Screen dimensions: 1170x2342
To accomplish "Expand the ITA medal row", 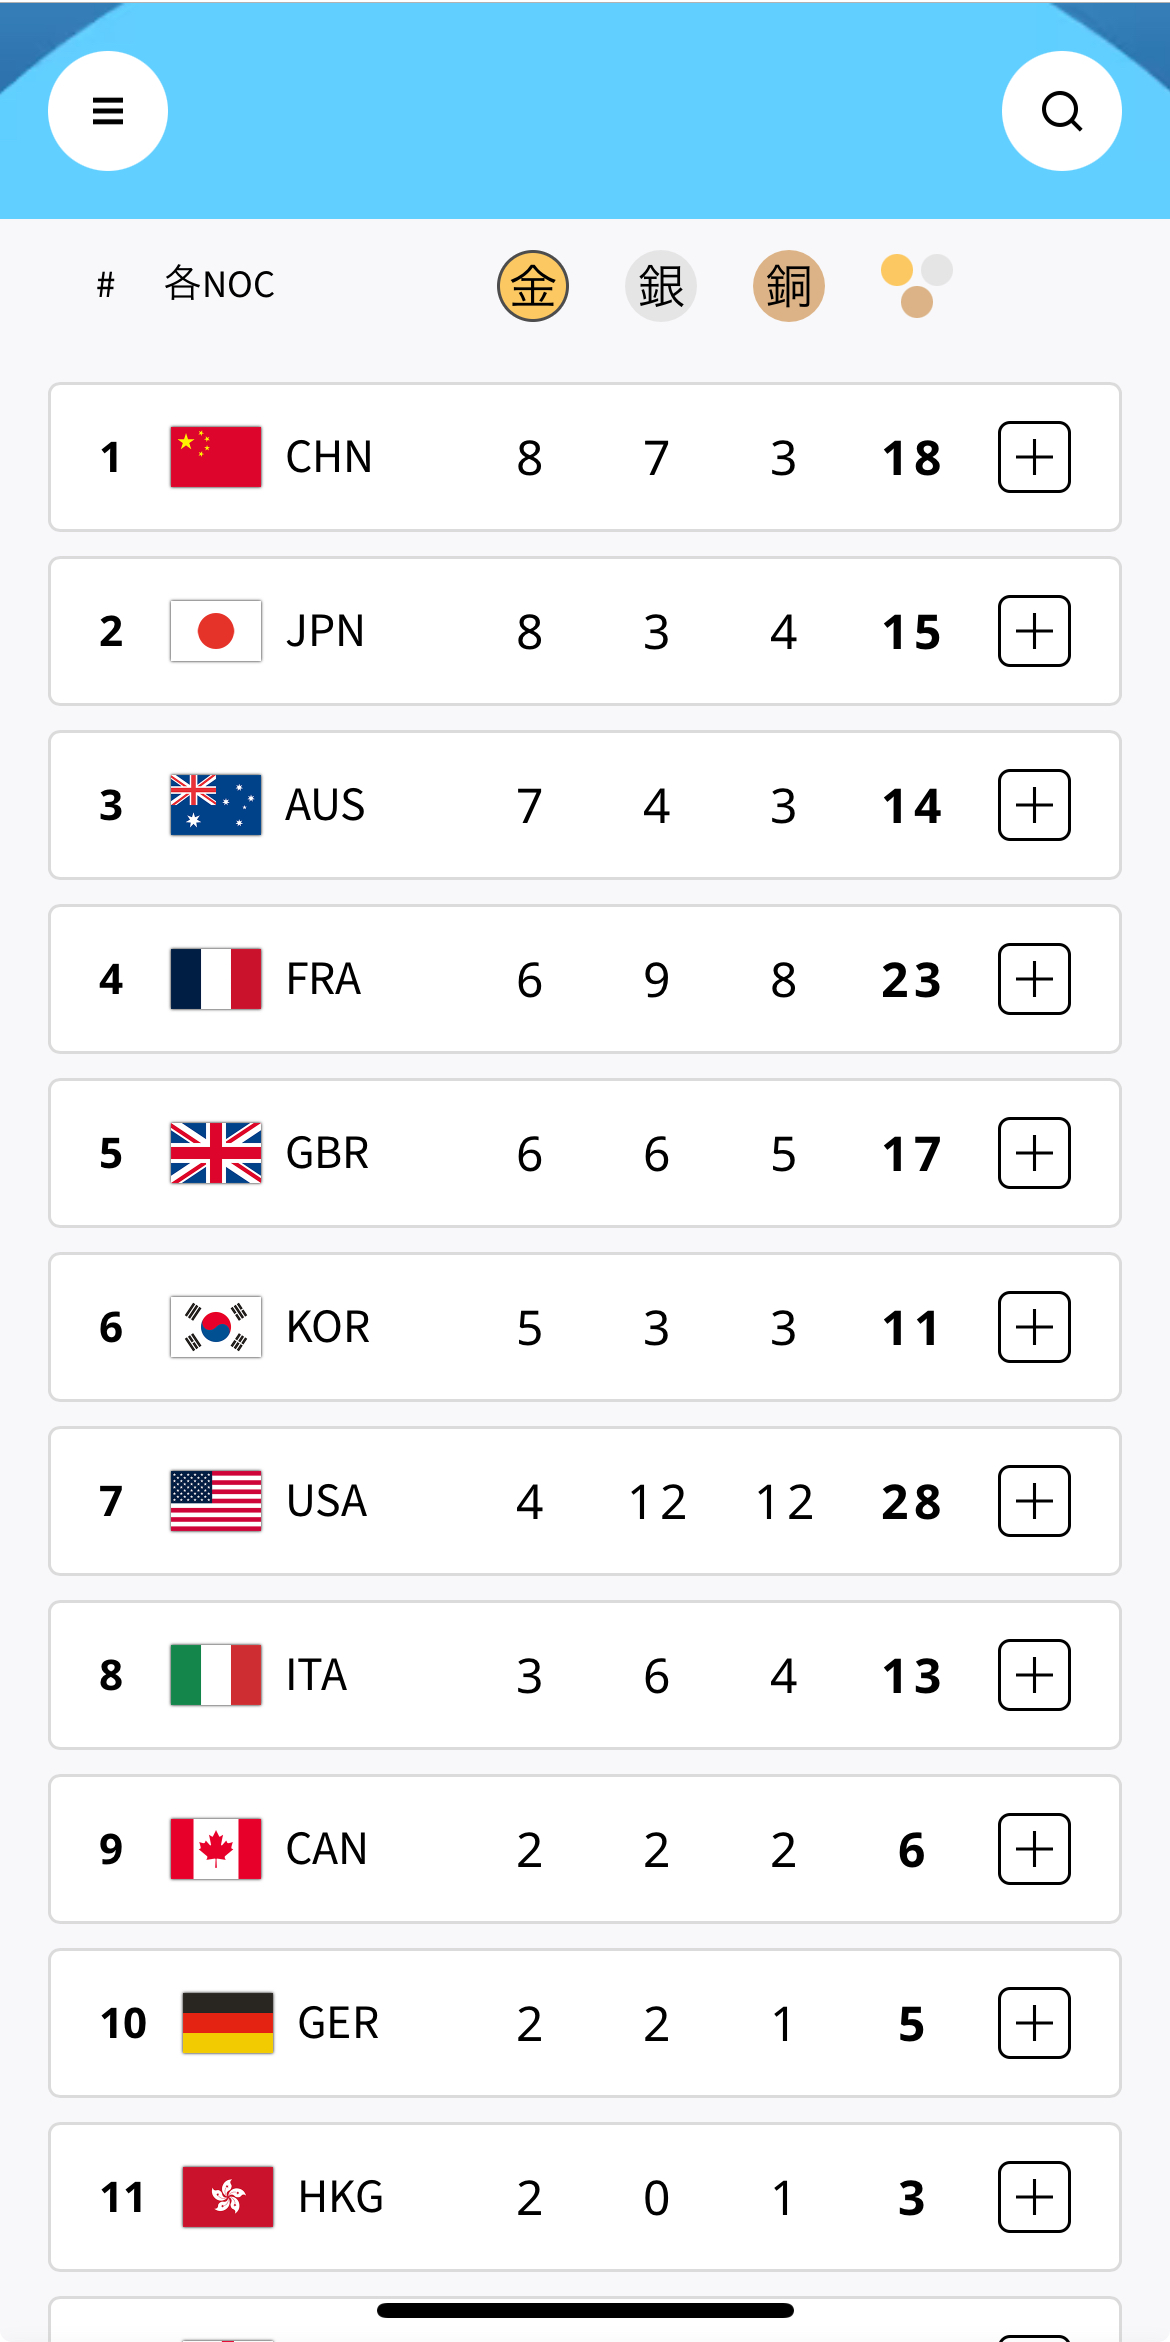I will click(1034, 1675).
